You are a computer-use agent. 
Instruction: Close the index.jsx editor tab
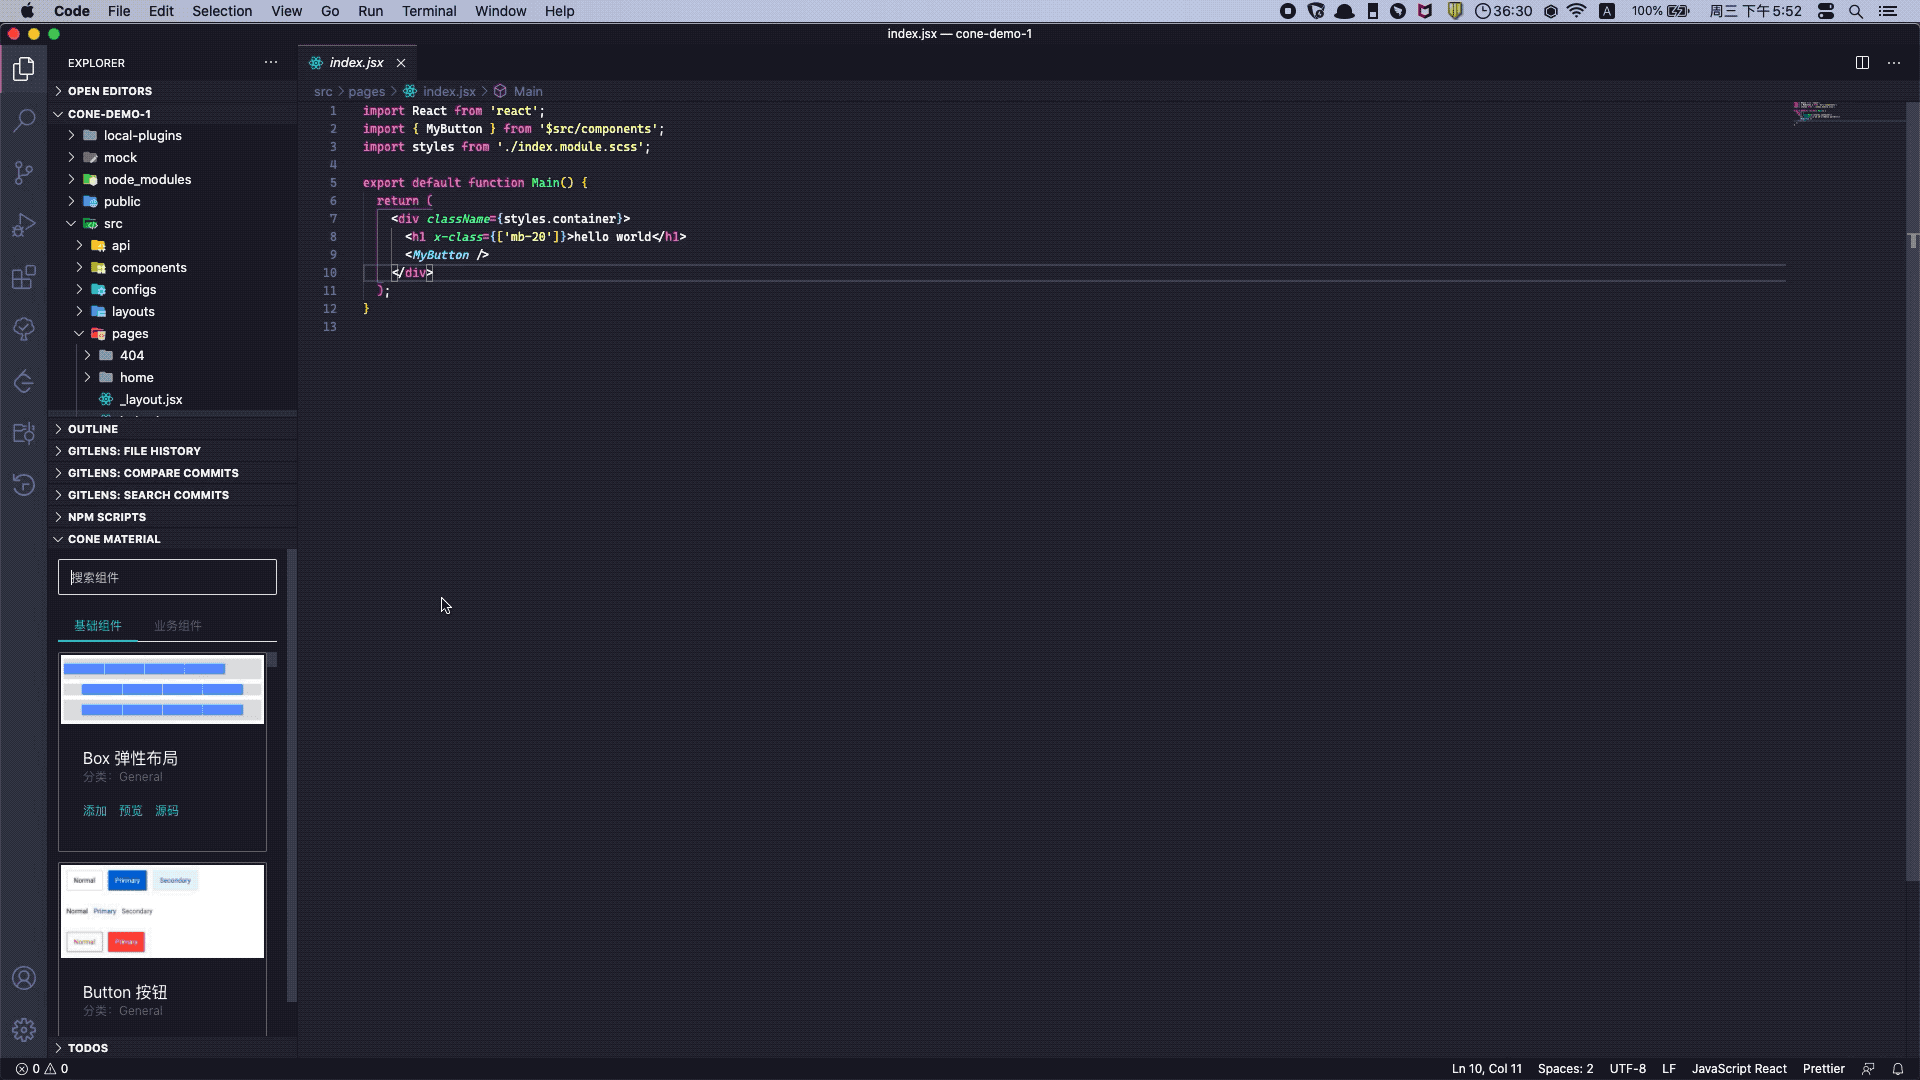tap(401, 62)
